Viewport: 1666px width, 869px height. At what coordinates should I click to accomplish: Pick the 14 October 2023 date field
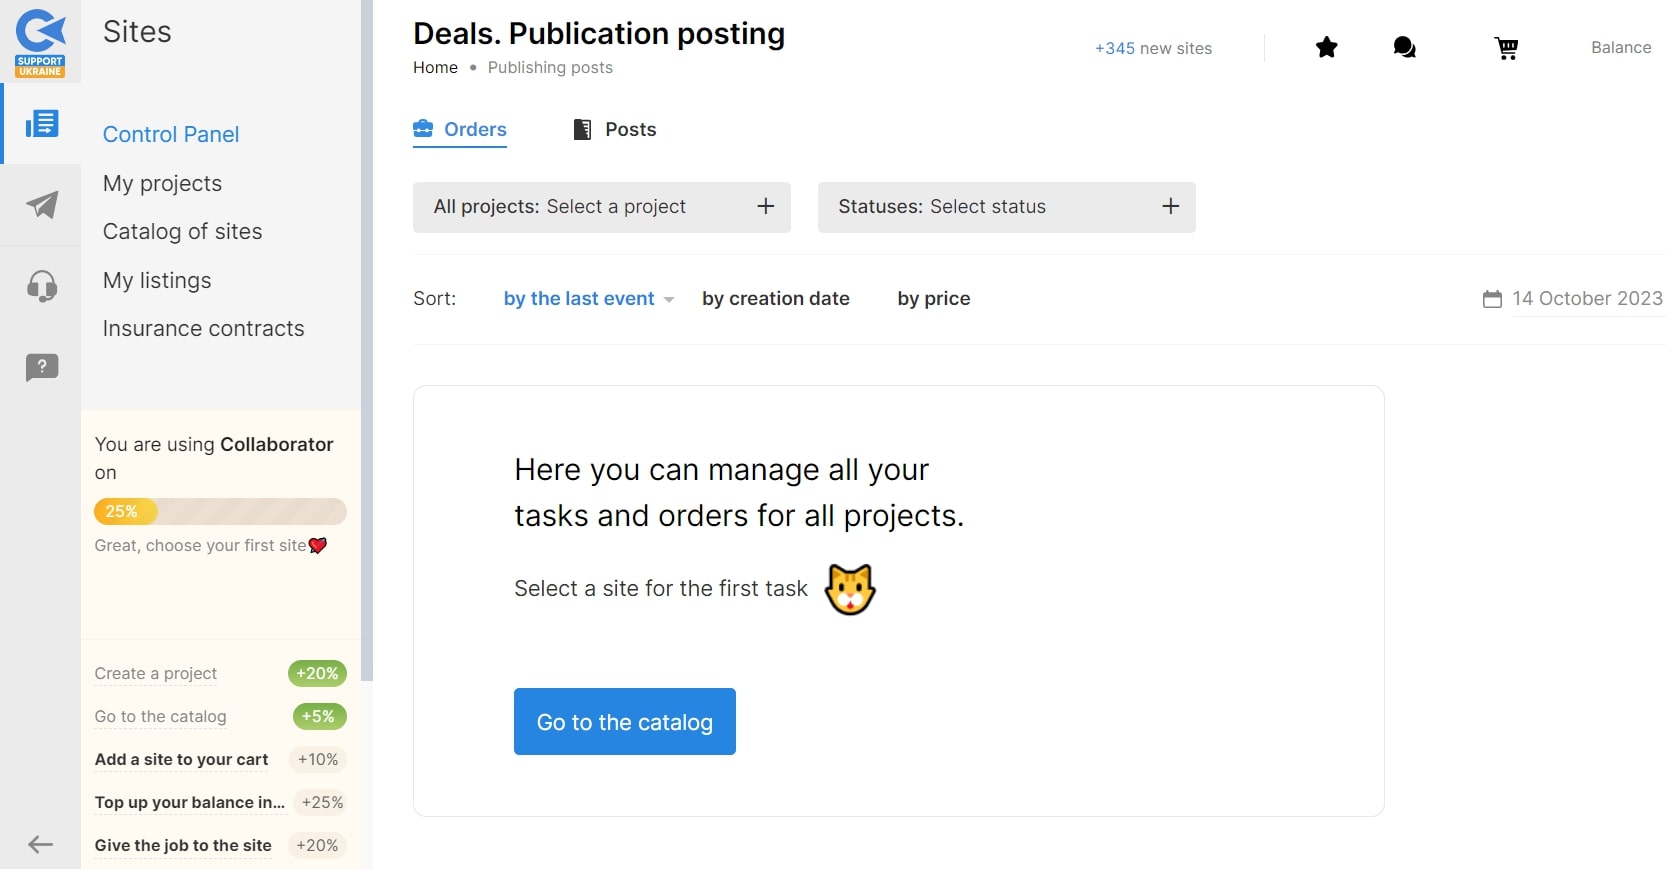click(1573, 298)
